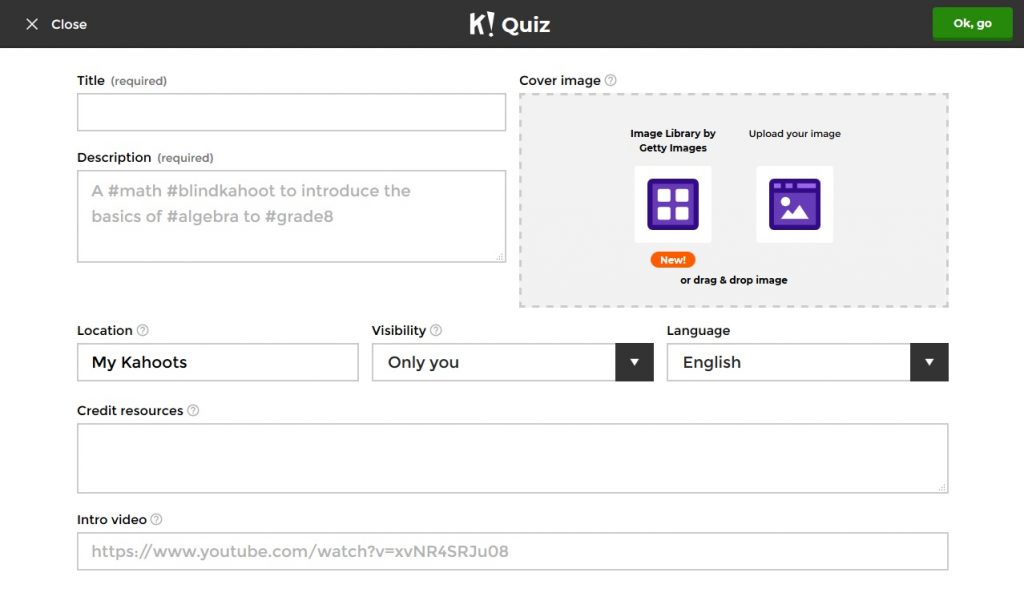Click the Kahoot K! Quiz logo
This screenshot has width=1024, height=597.
pos(510,24)
